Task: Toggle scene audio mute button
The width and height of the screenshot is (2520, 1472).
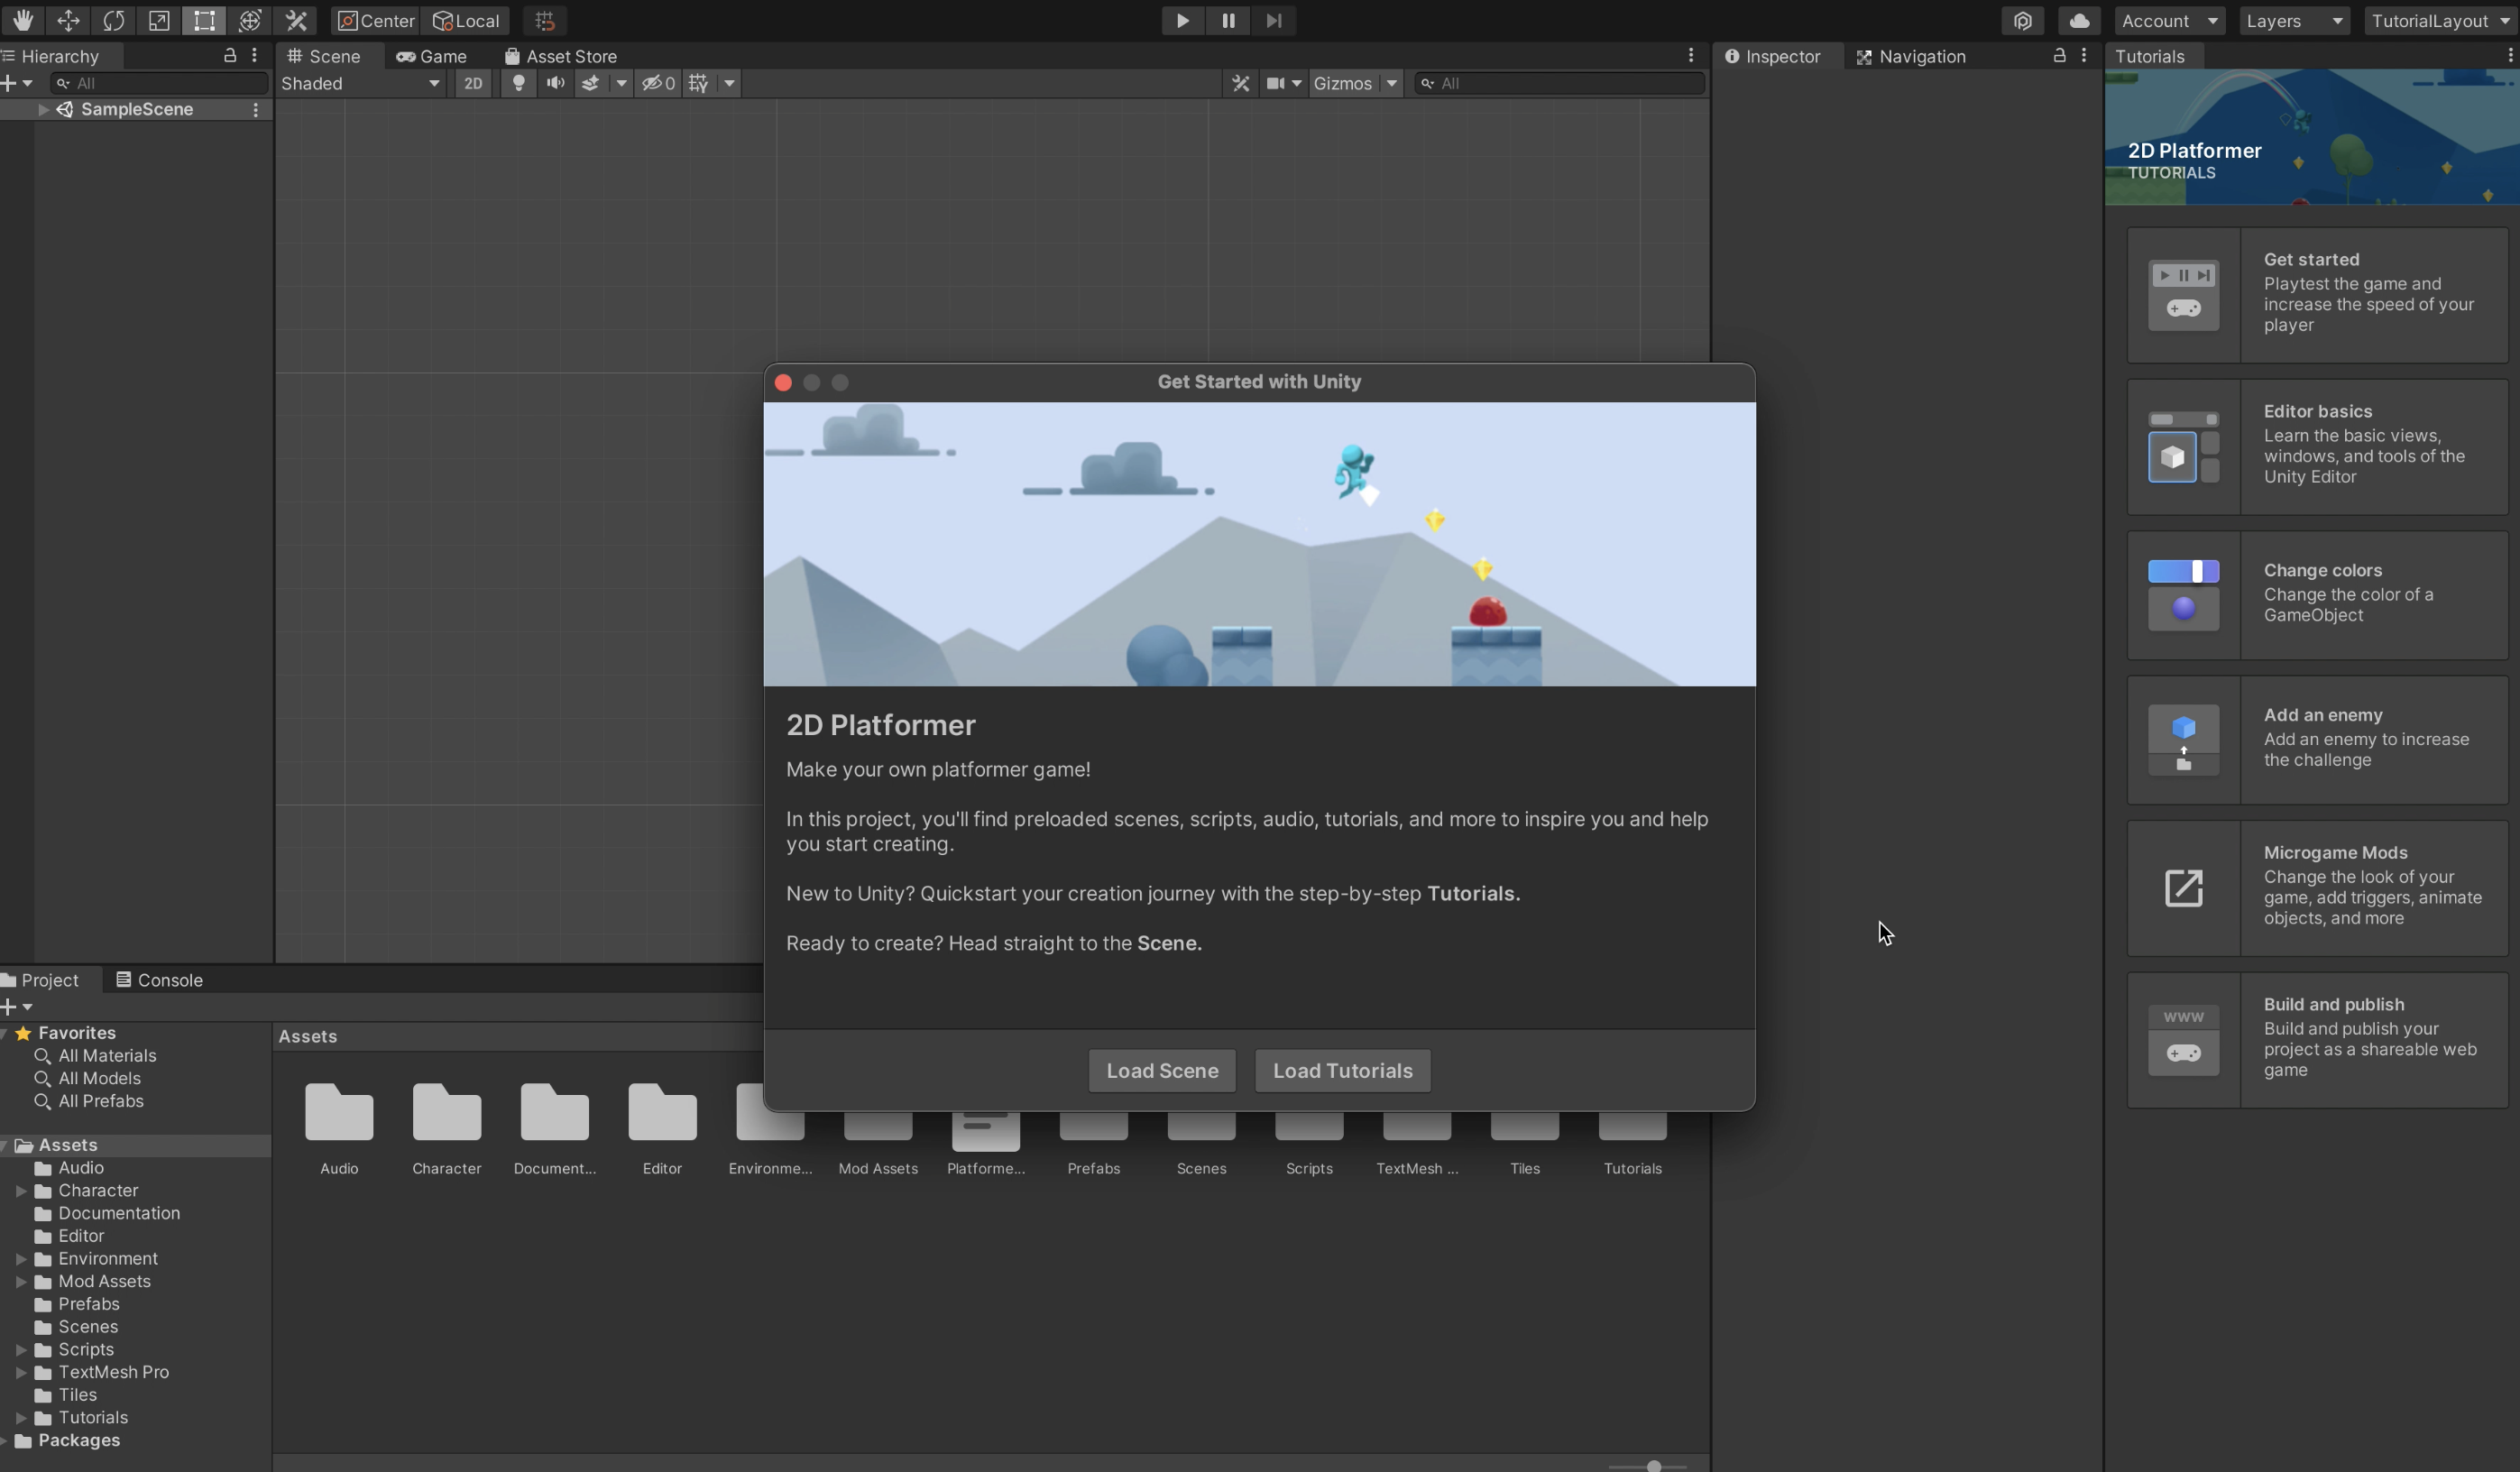Action: (x=555, y=83)
